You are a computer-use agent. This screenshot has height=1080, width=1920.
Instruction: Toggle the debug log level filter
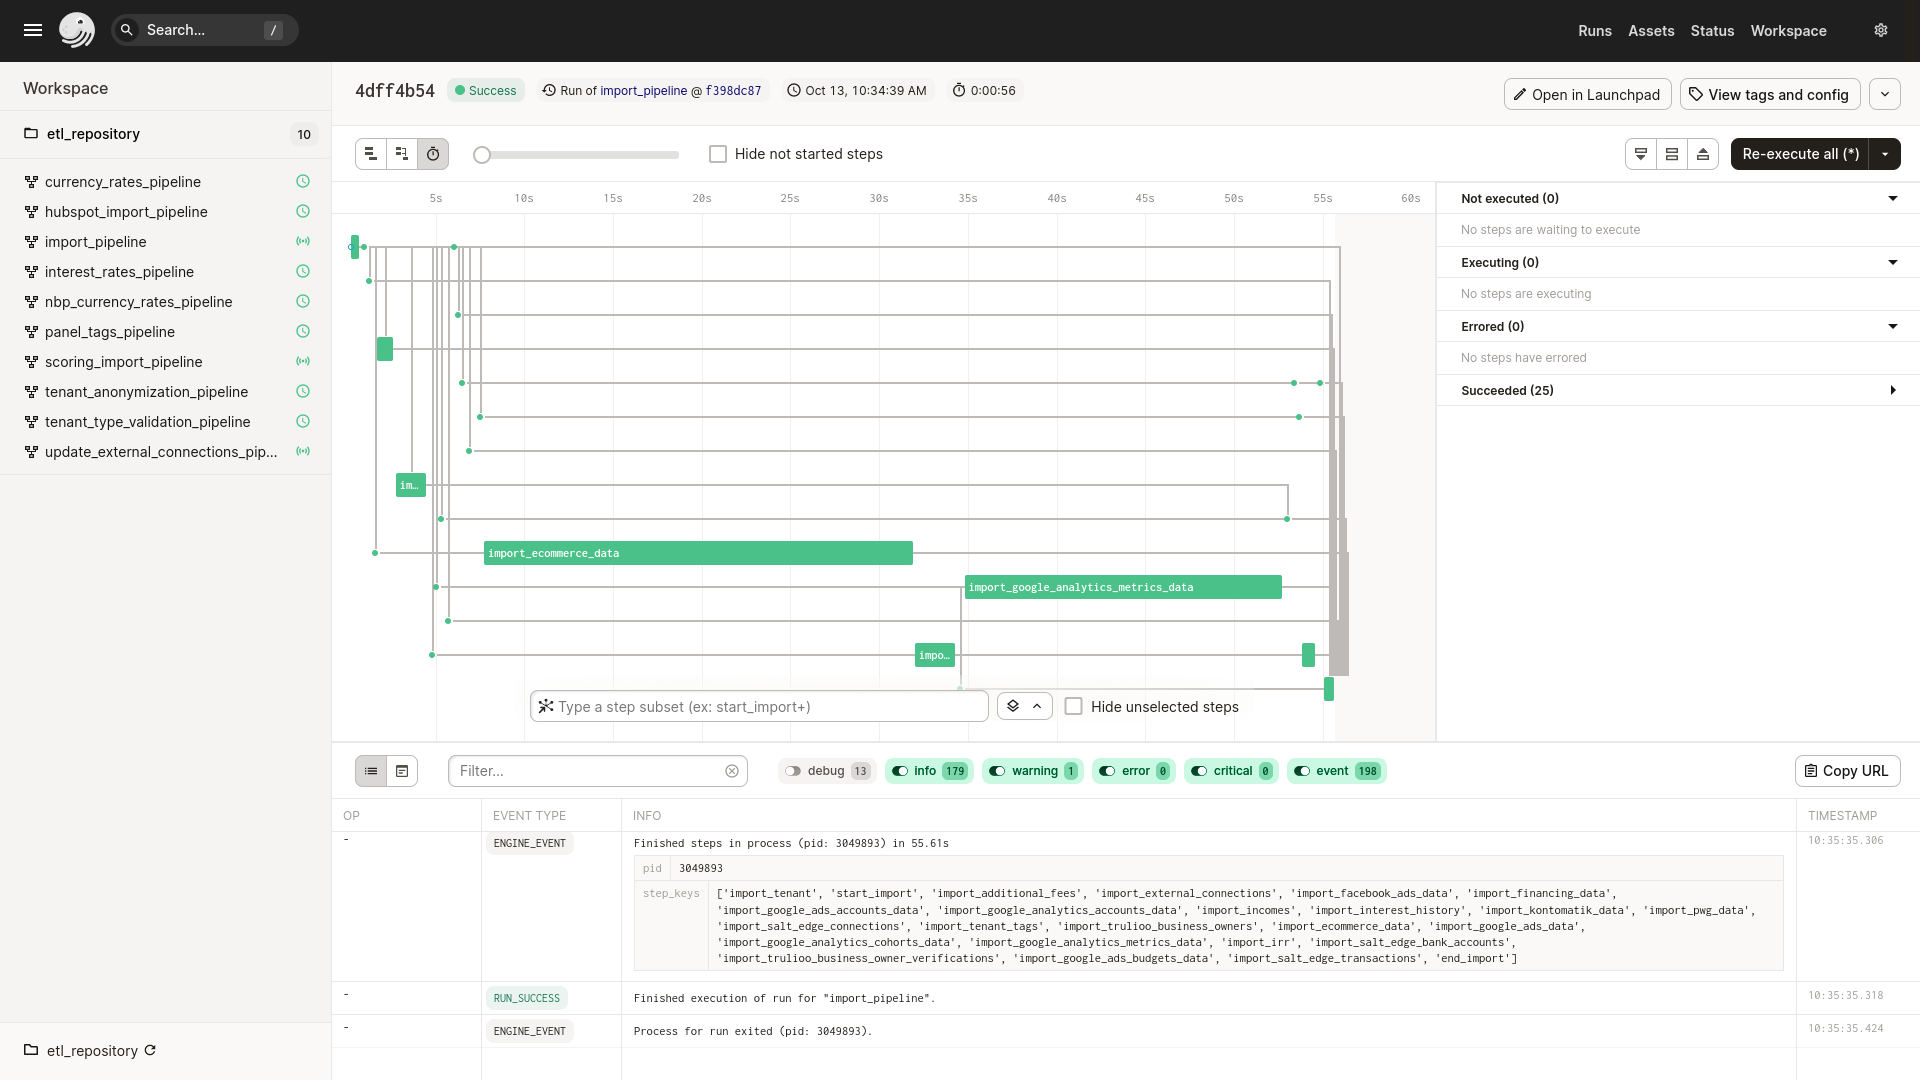[793, 770]
